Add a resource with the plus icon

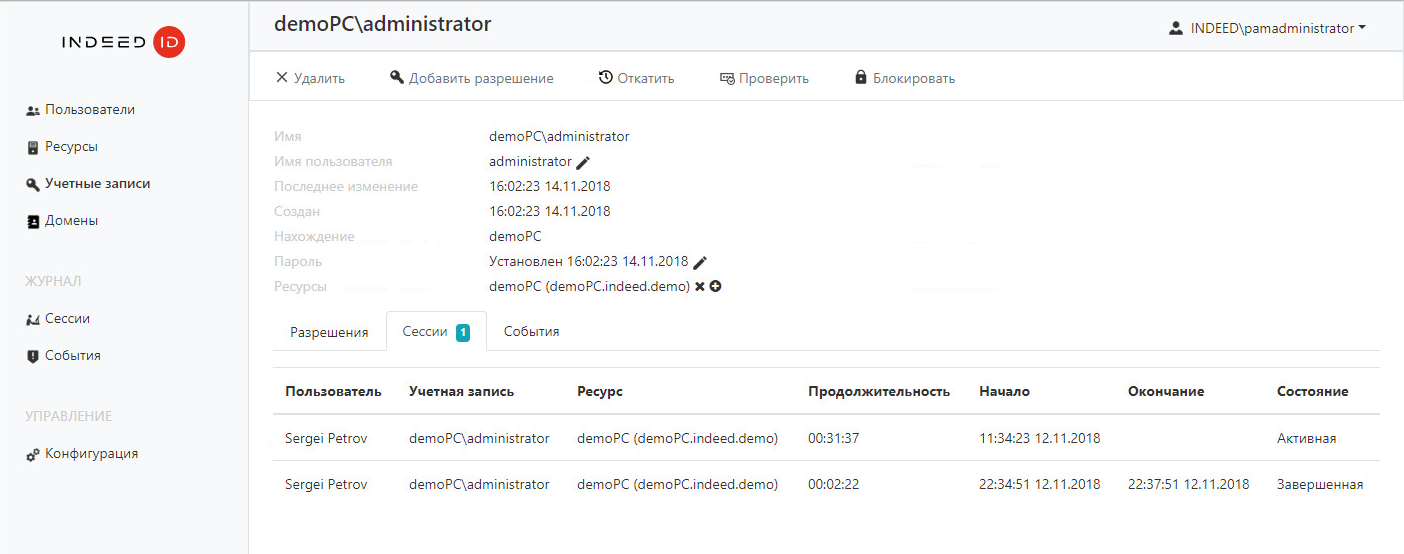point(716,287)
